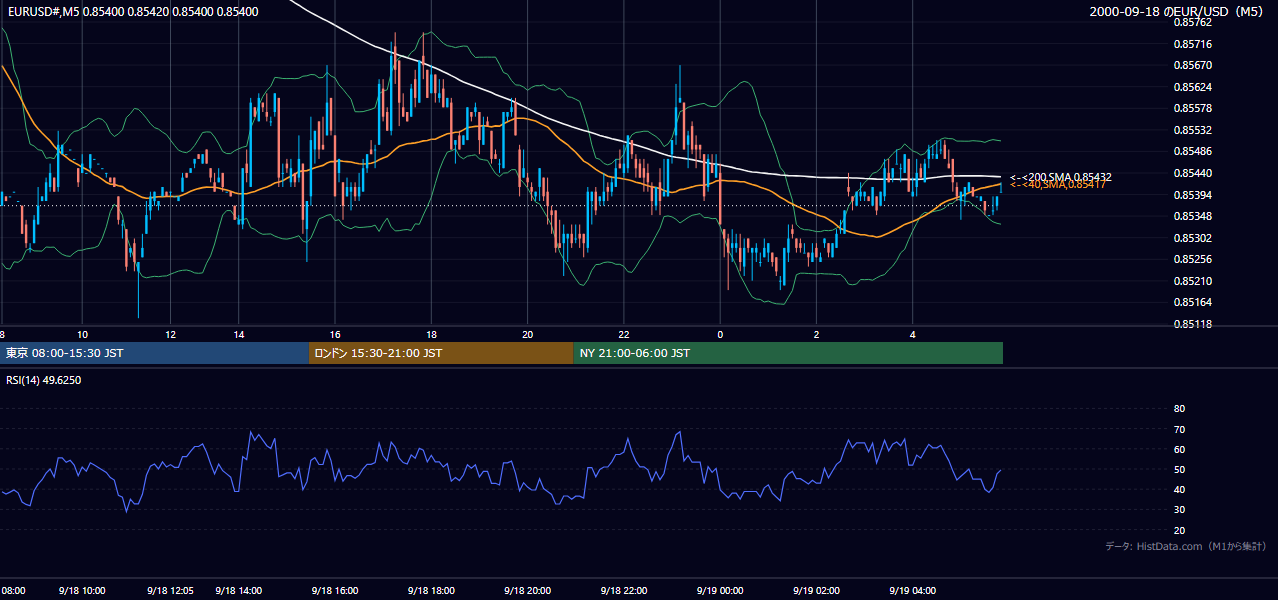Click the bottom 9/18 10:00 time label
The width and height of the screenshot is (1278, 600).
pos(82,591)
